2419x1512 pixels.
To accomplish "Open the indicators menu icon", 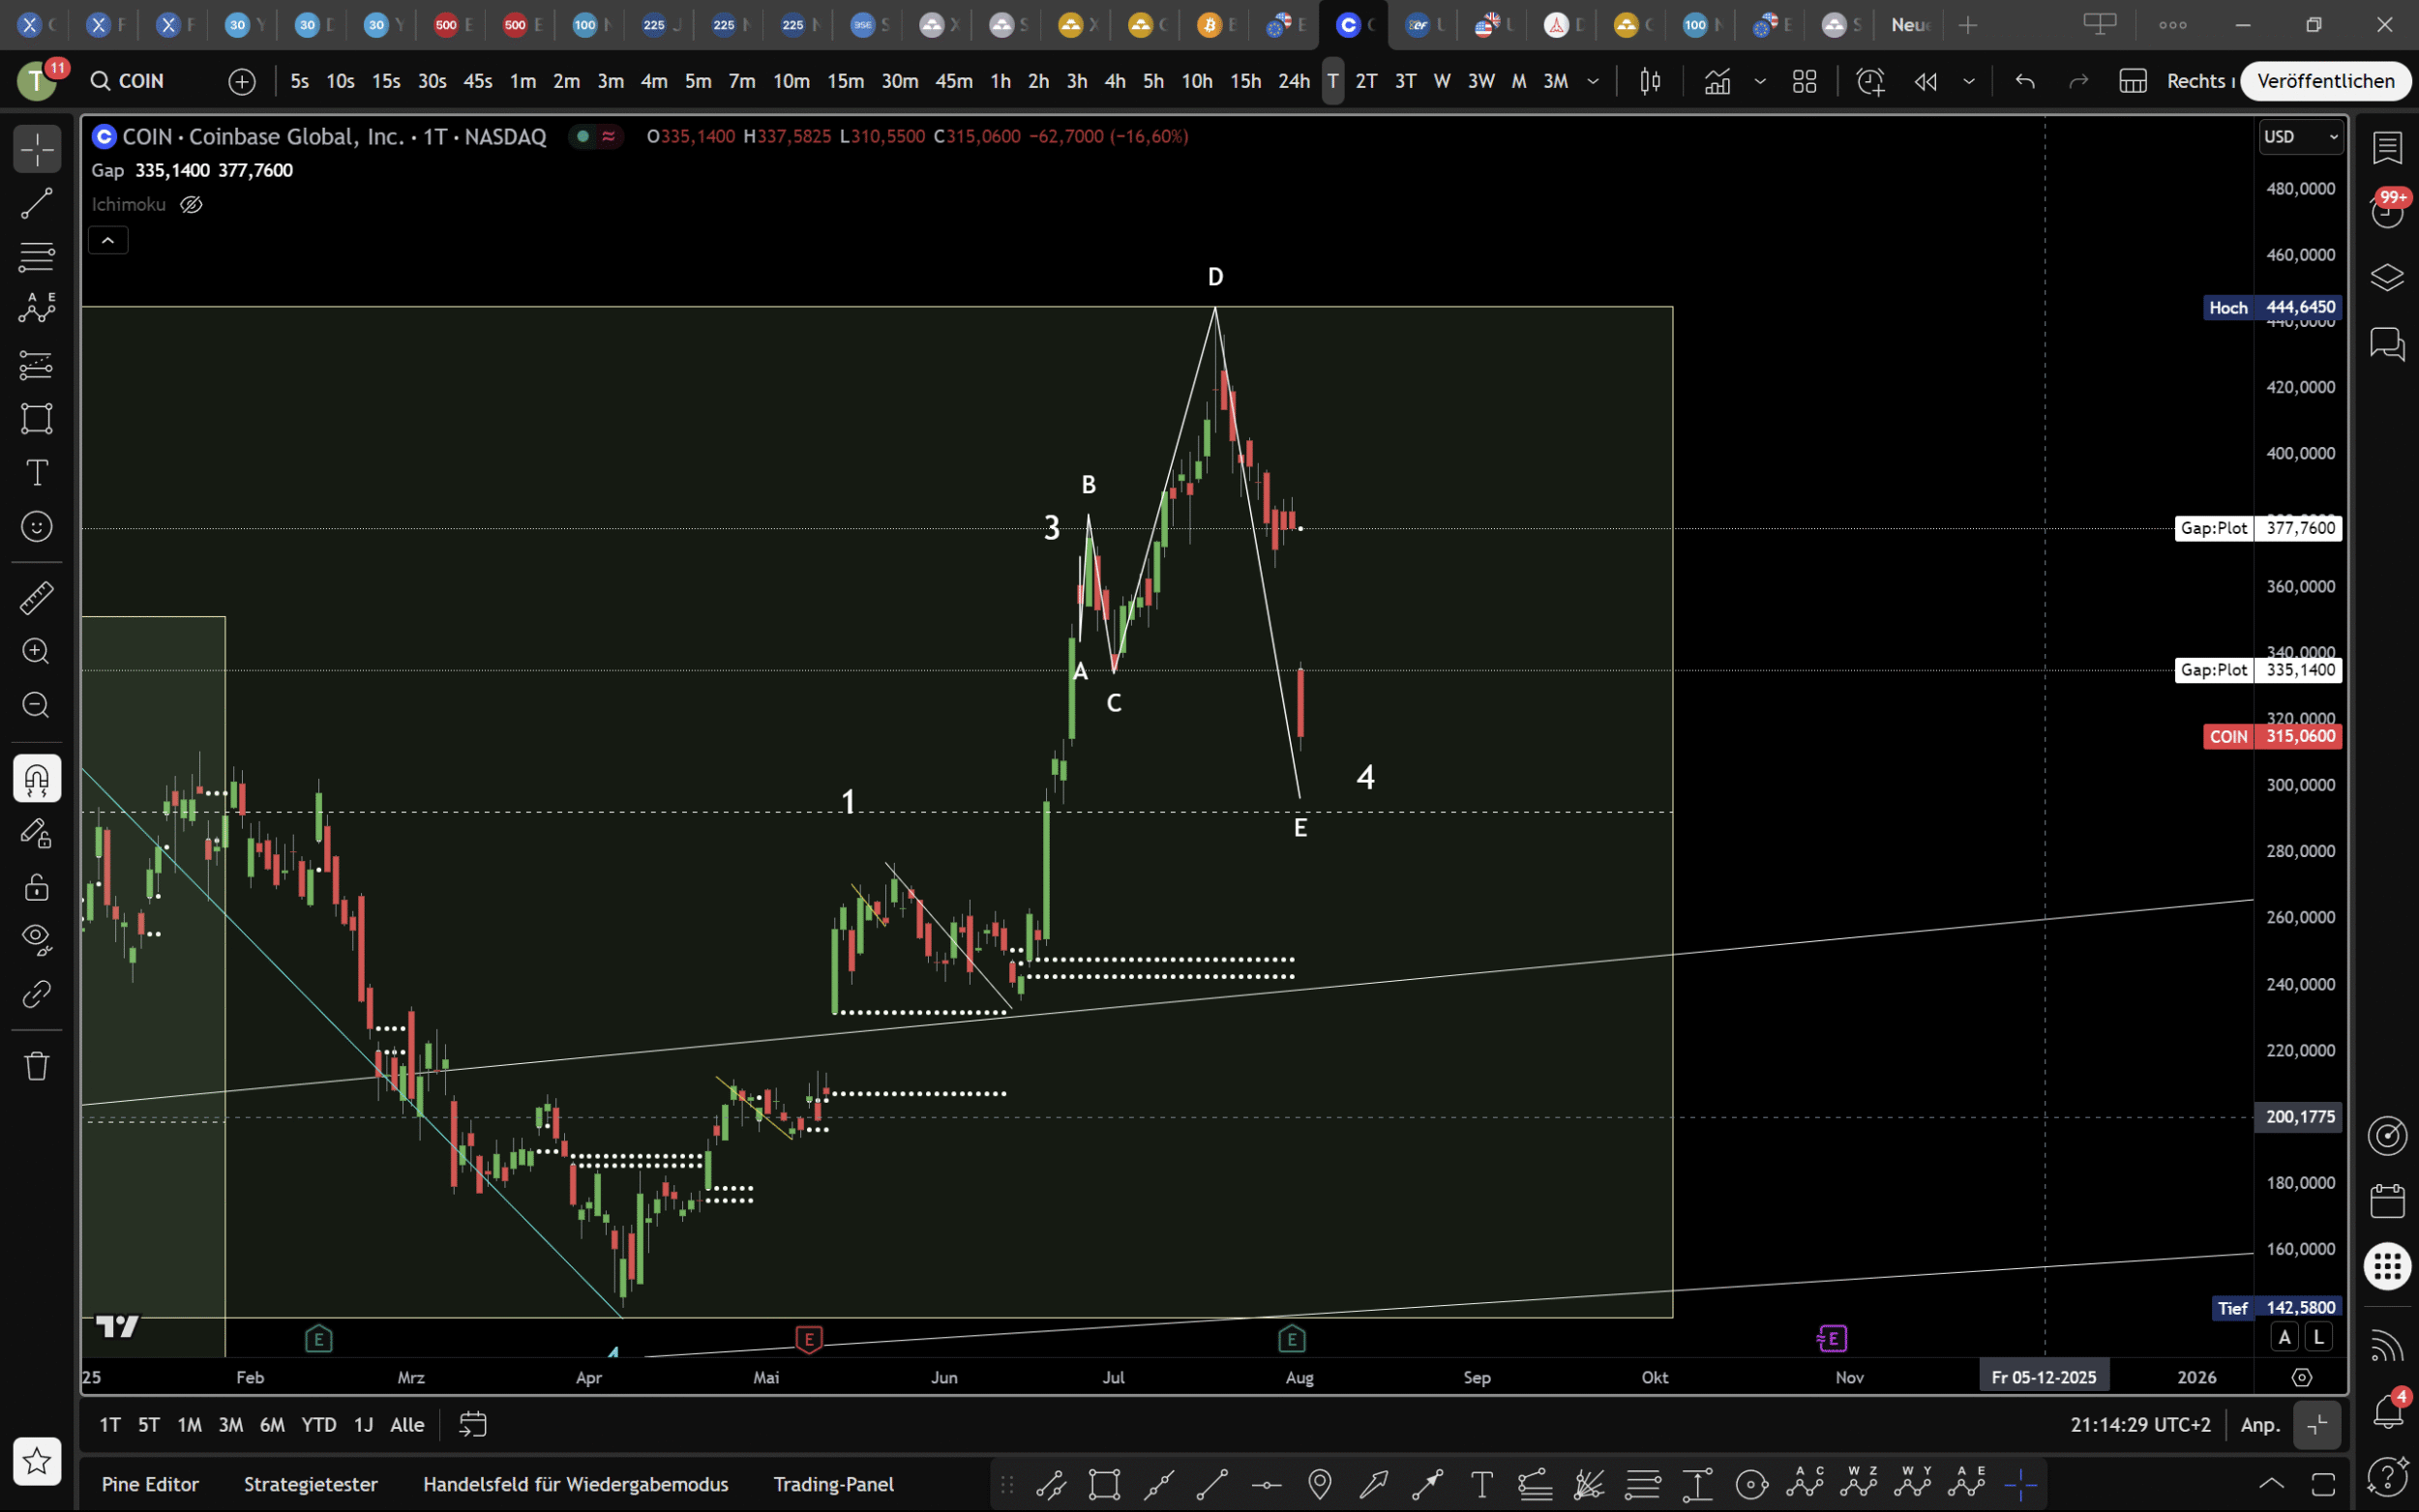I will tap(1717, 81).
